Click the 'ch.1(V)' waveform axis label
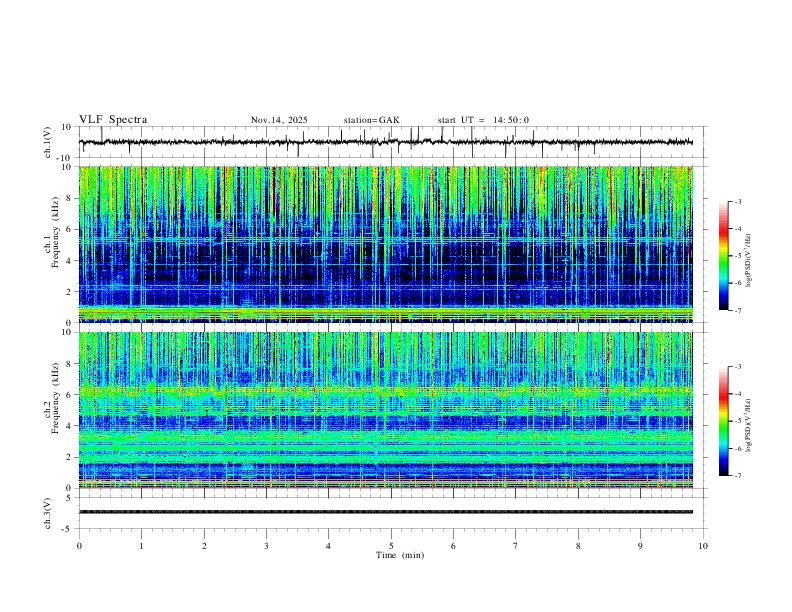Screen dimensions: 792x612 (x=48, y=142)
